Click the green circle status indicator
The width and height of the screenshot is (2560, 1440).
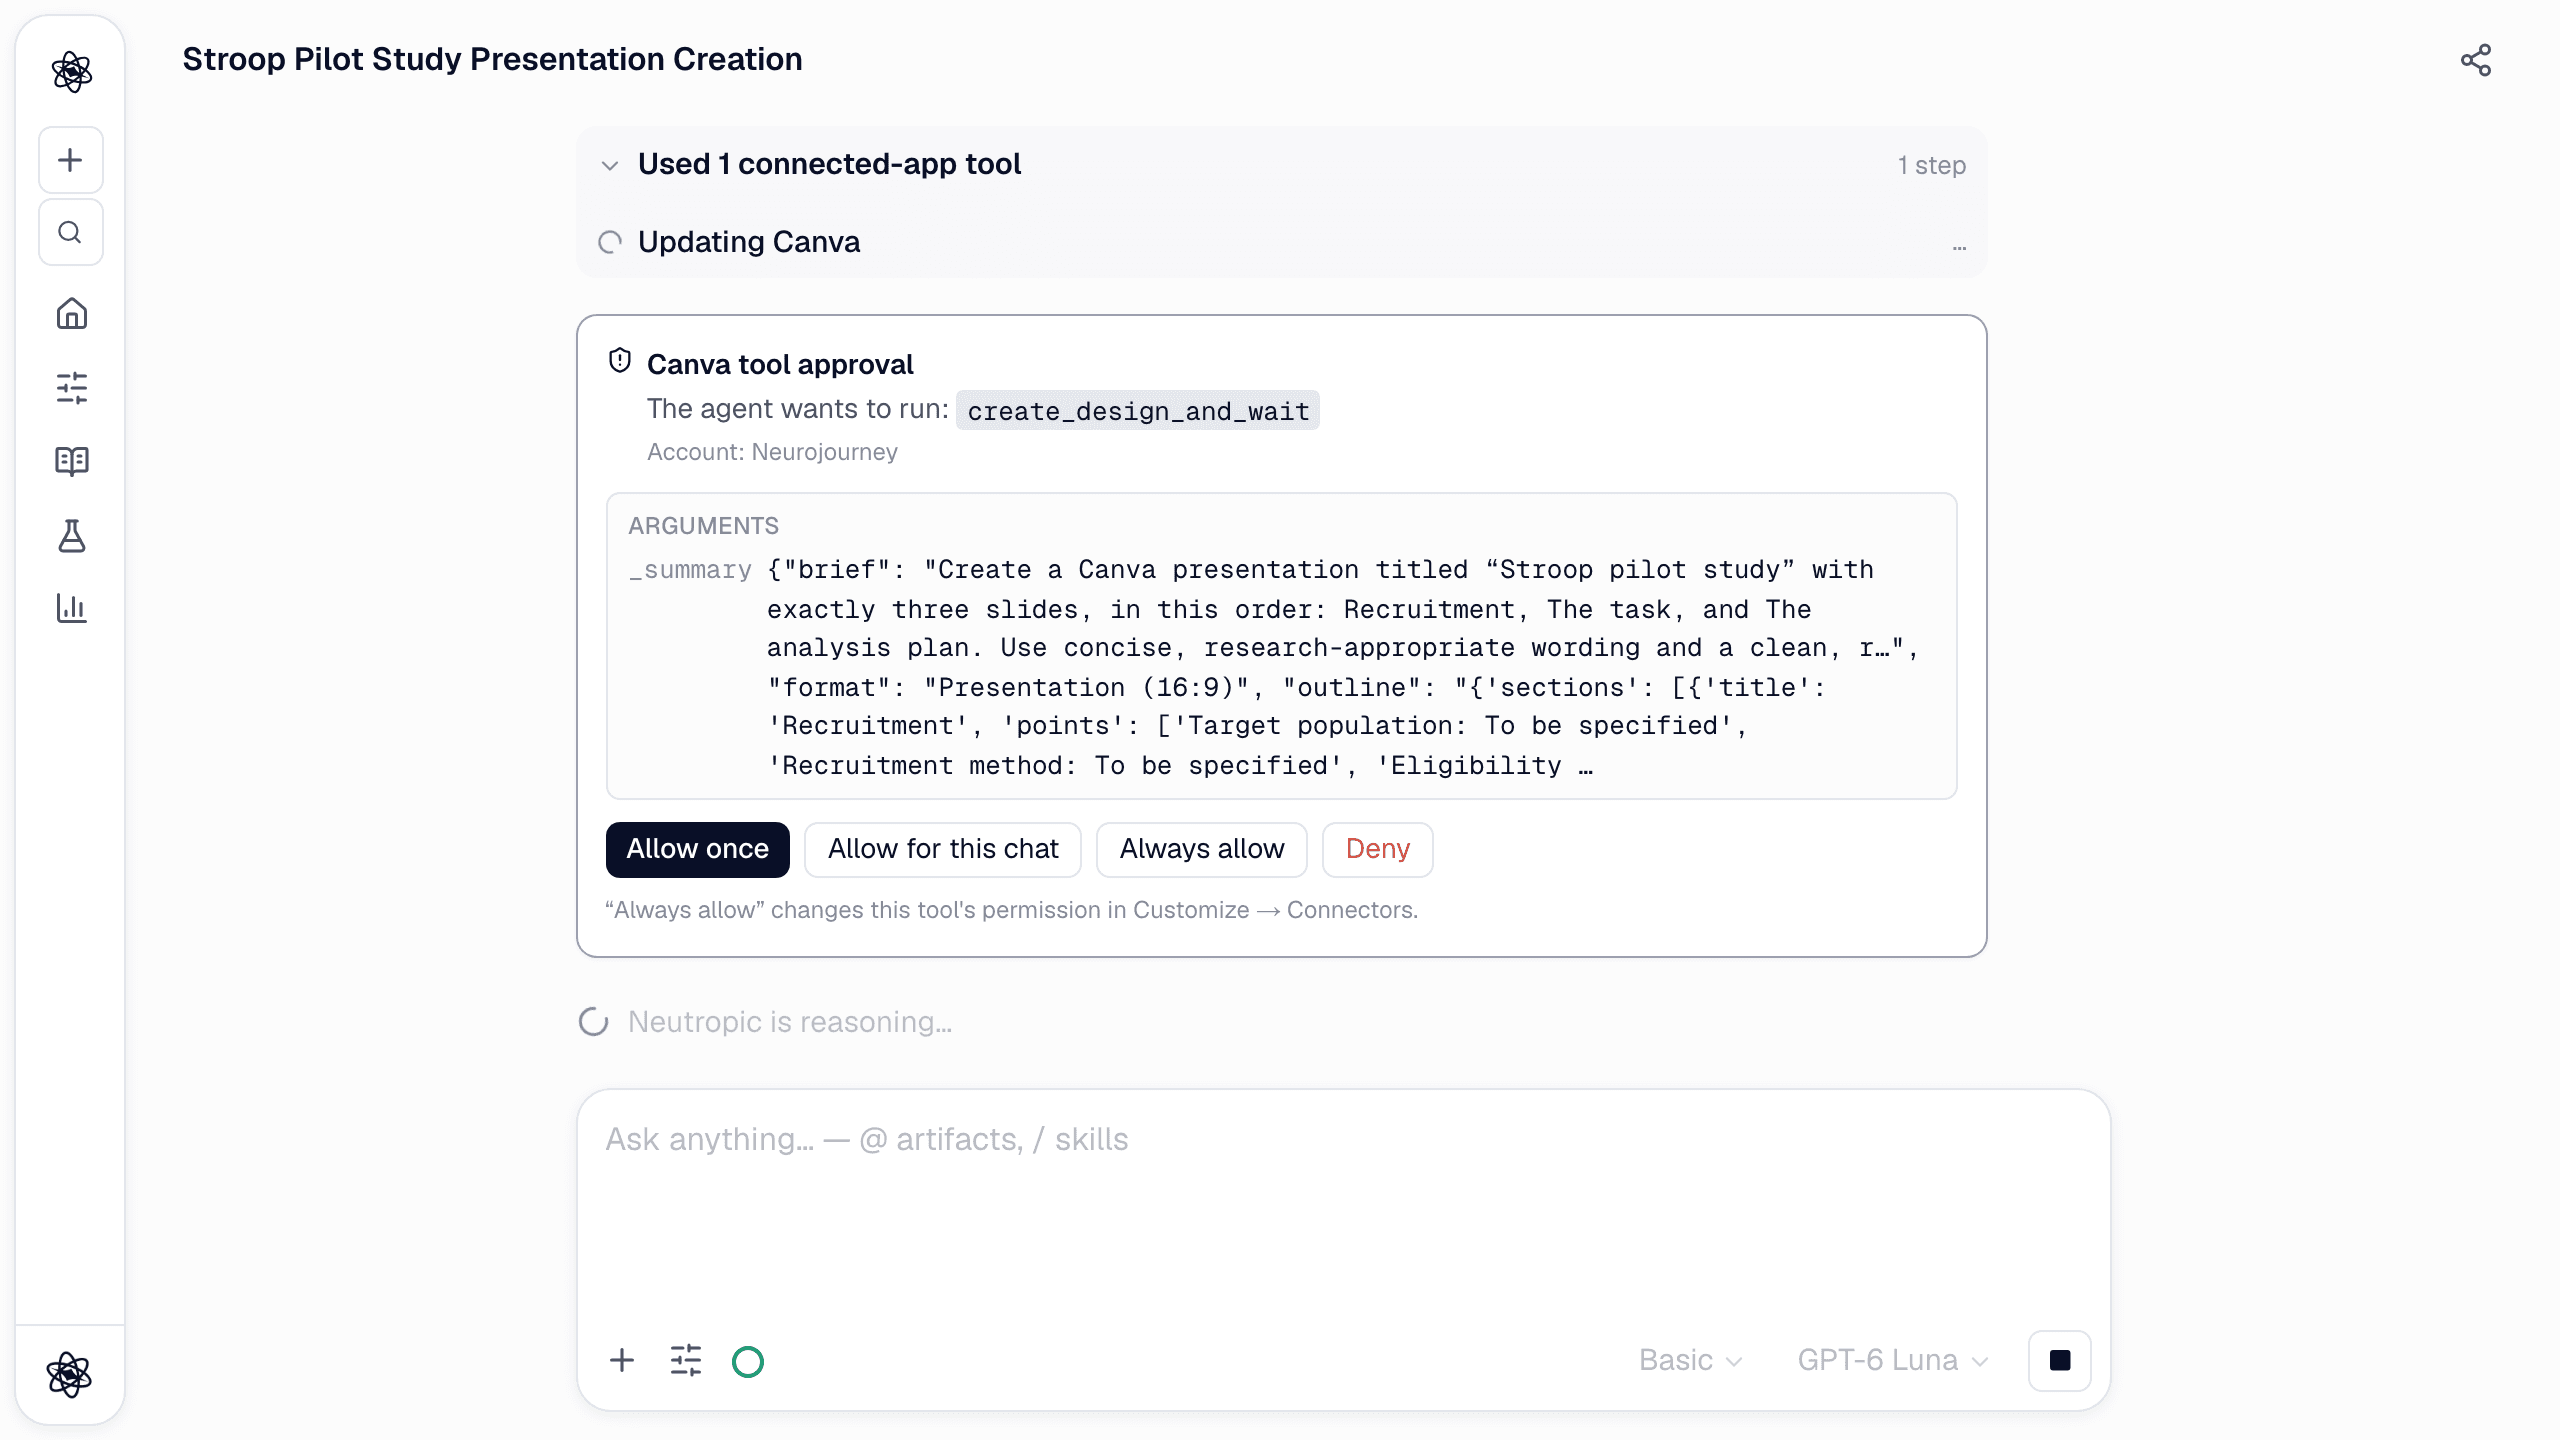[x=748, y=1362]
